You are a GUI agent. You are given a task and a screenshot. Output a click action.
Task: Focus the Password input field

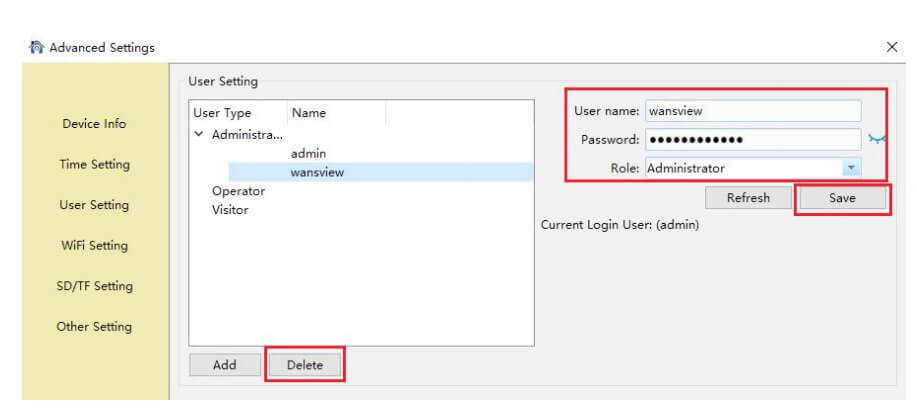point(753,140)
